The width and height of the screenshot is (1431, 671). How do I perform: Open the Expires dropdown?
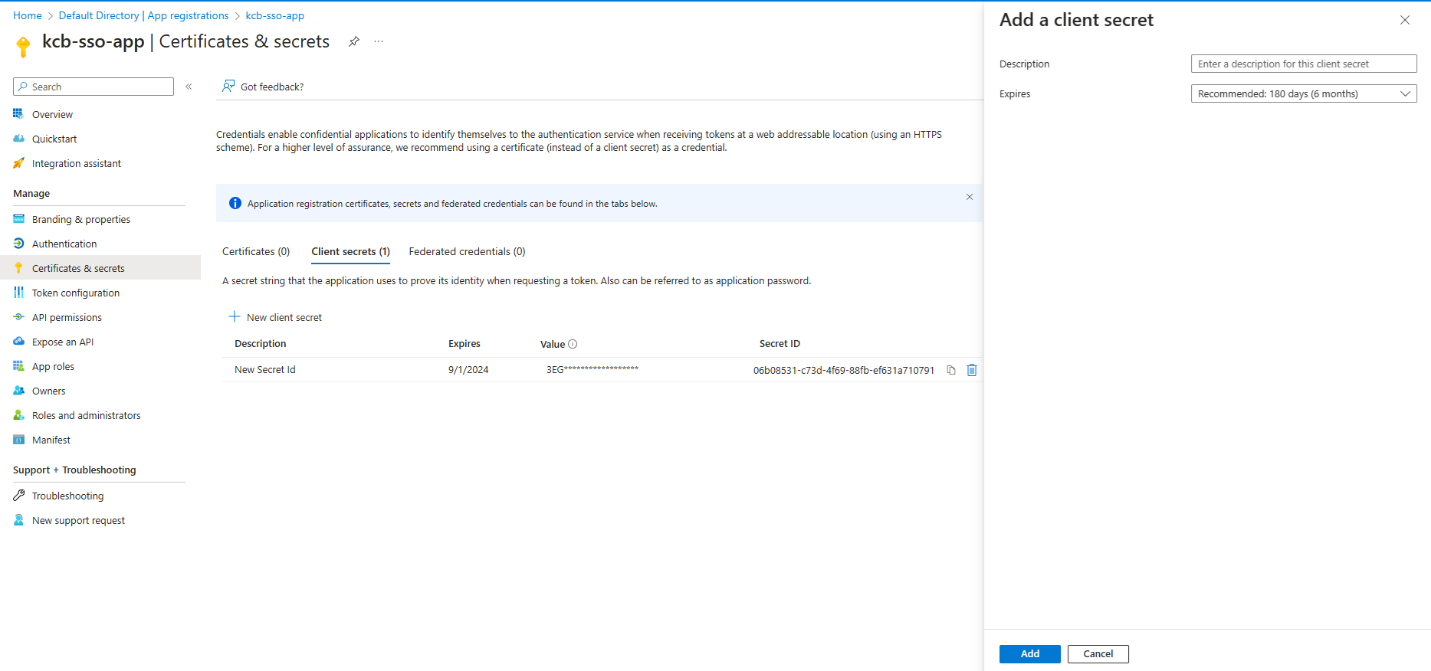tap(1304, 94)
